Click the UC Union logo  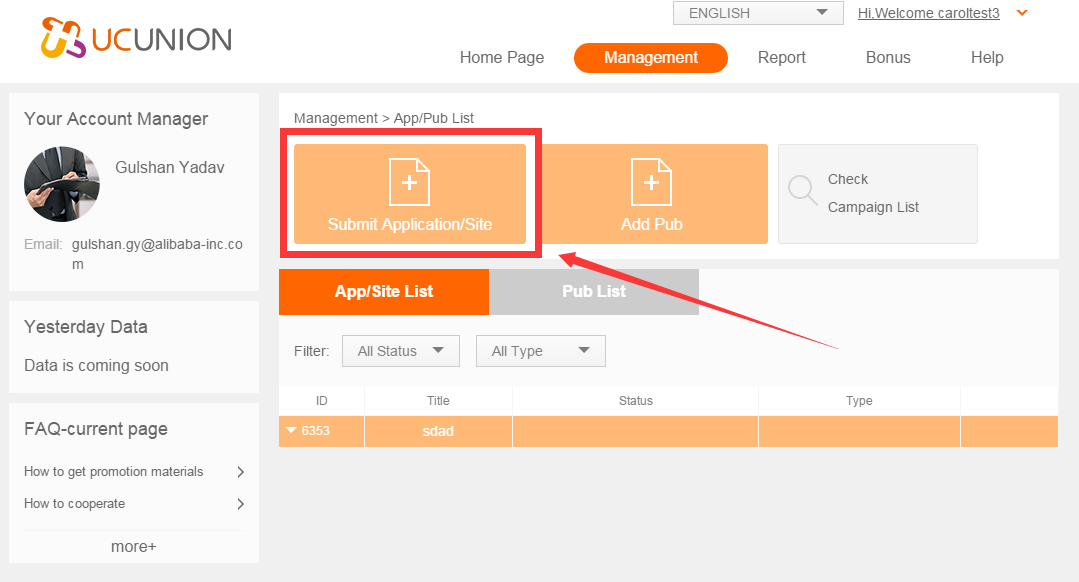pyautogui.click(x=136, y=39)
